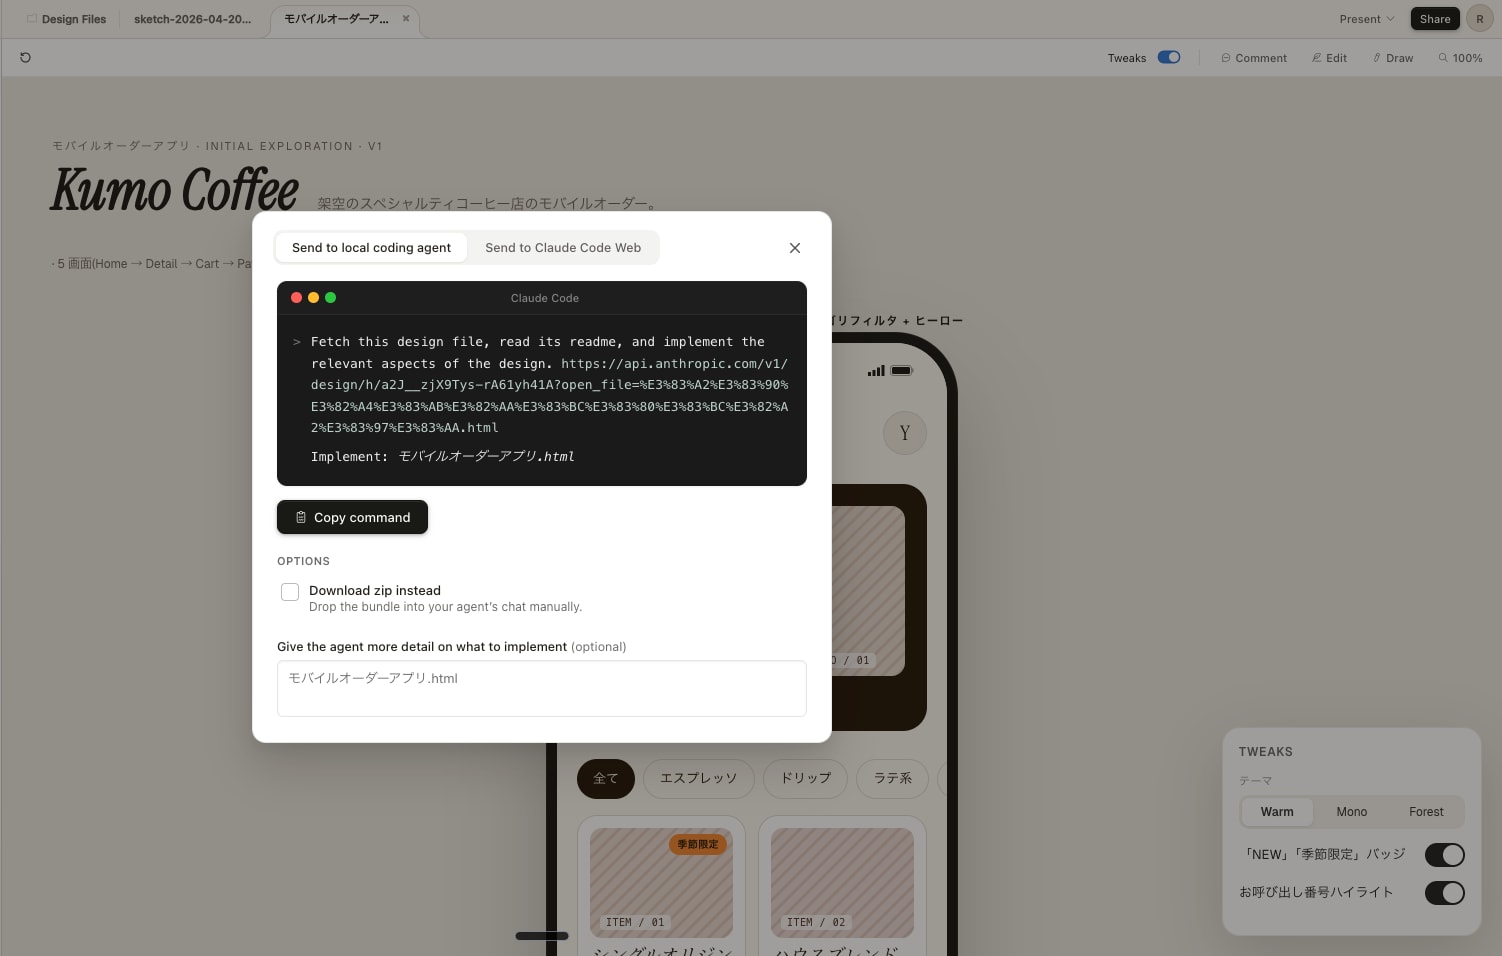1502x956 pixels.
Task: Select the Edit tool
Action: pyautogui.click(x=1329, y=58)
